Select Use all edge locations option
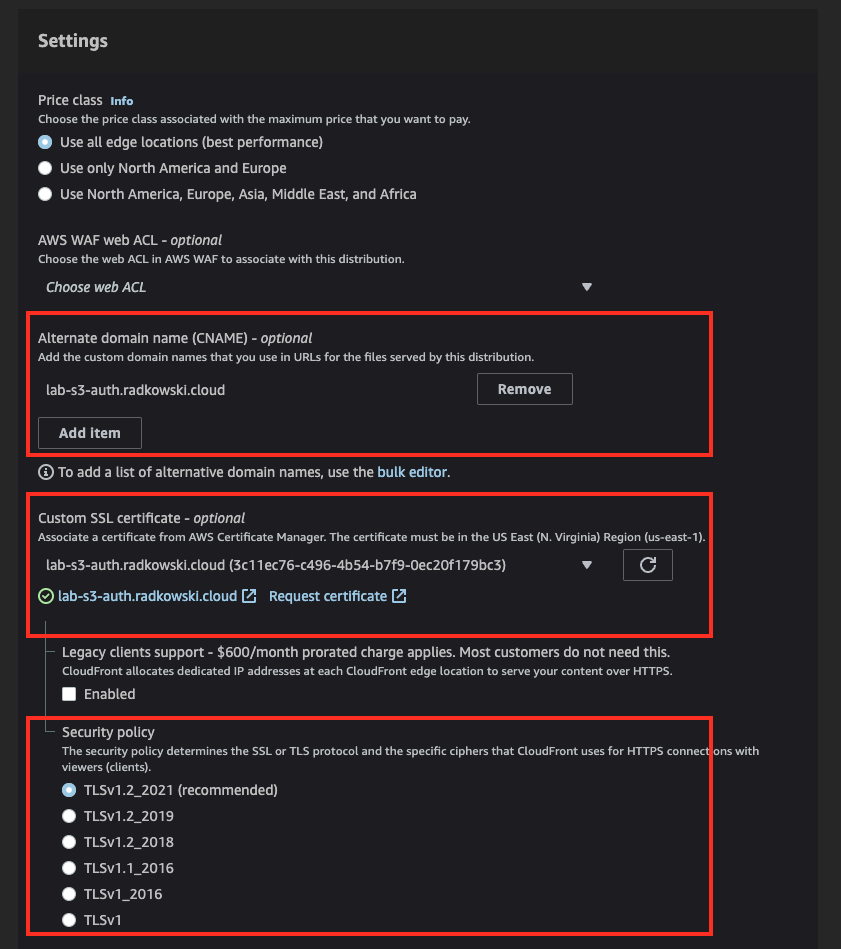The image size is (841, 949). [45, 142]
